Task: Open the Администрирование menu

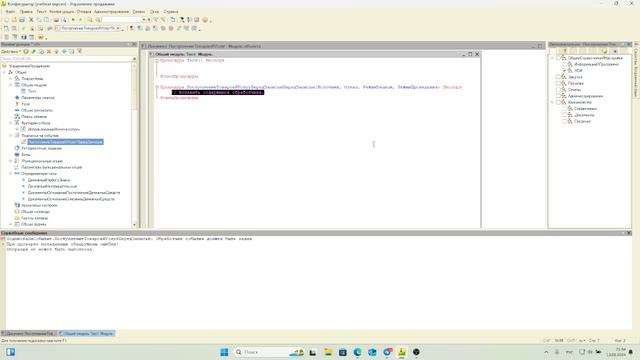Action: point(111,12)
